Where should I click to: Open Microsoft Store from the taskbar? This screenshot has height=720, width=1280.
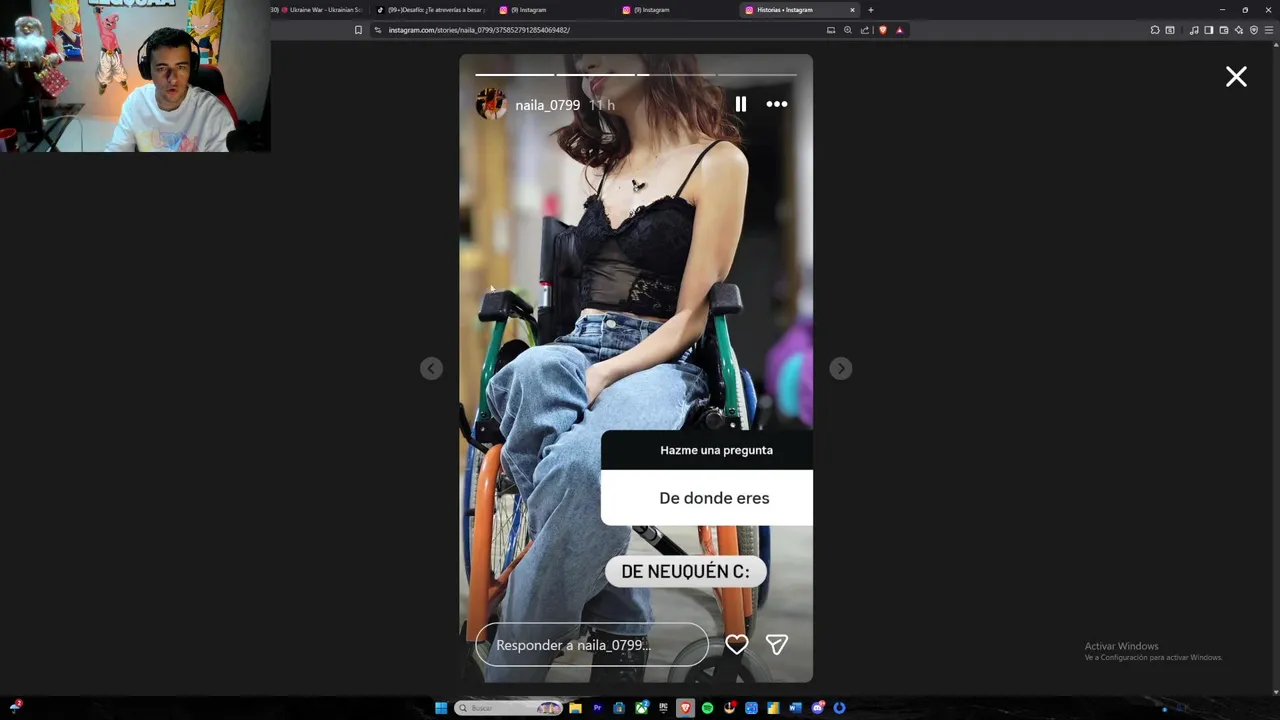(619, 708)
